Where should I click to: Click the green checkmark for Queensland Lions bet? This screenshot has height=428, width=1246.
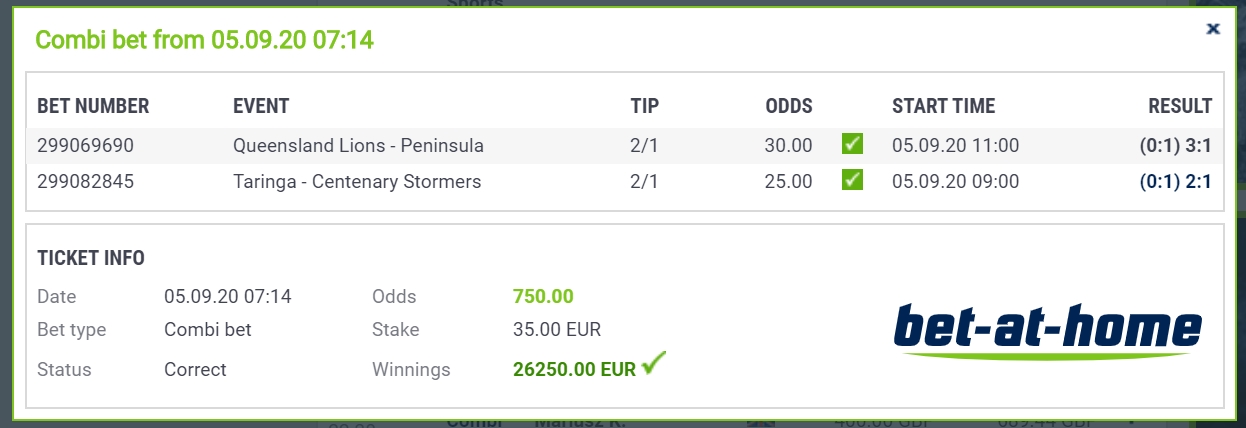point(852,145)
